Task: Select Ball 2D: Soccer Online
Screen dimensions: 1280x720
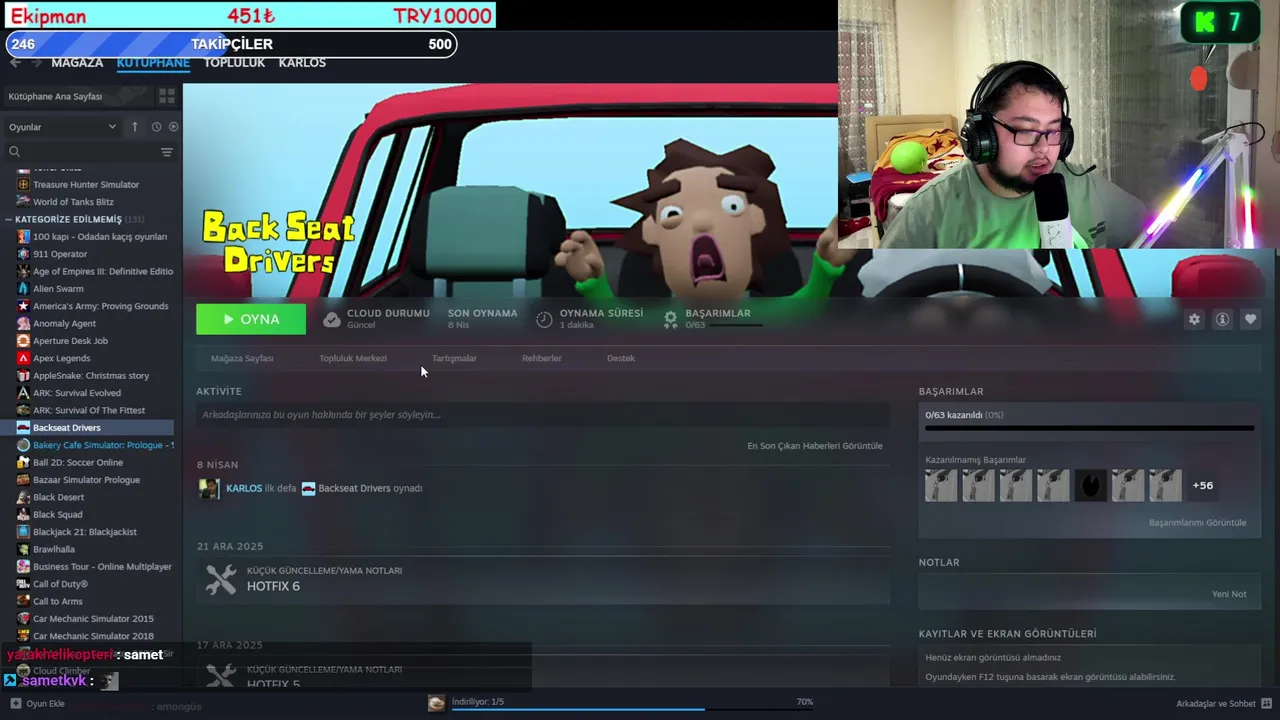Action: coord(78,462)
